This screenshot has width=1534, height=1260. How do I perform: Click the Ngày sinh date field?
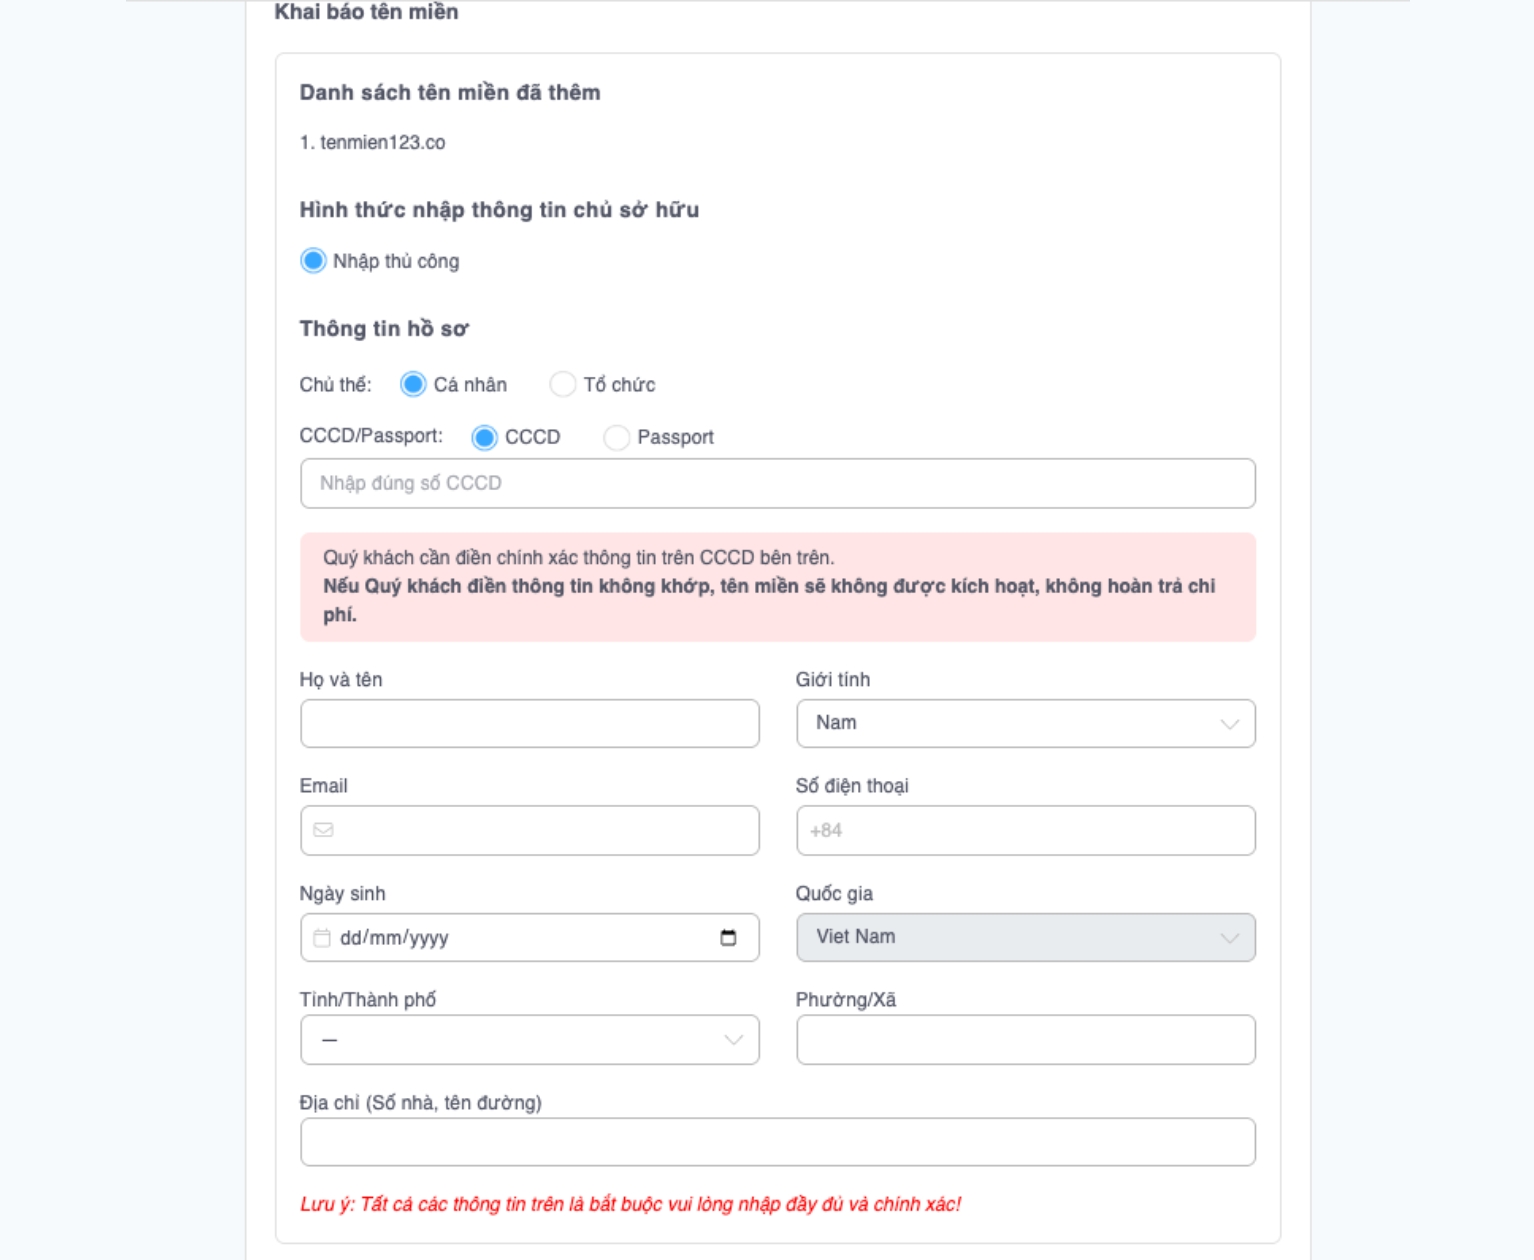[x=520, y=938]
